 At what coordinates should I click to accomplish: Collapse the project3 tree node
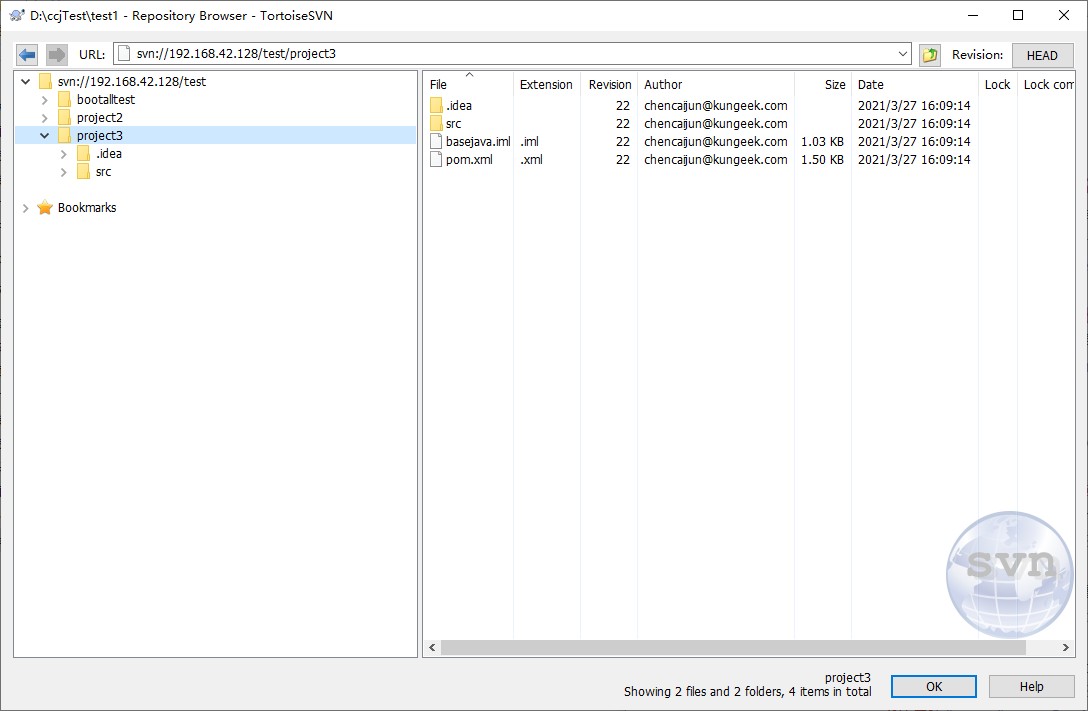[x=45, y=136]
